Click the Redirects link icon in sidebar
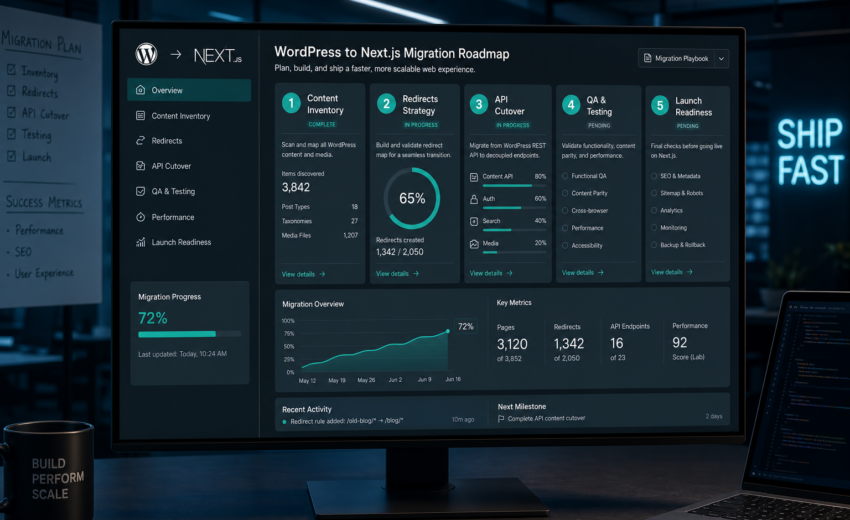This screenshot has width=850, height=520. (x=140, y=140)
